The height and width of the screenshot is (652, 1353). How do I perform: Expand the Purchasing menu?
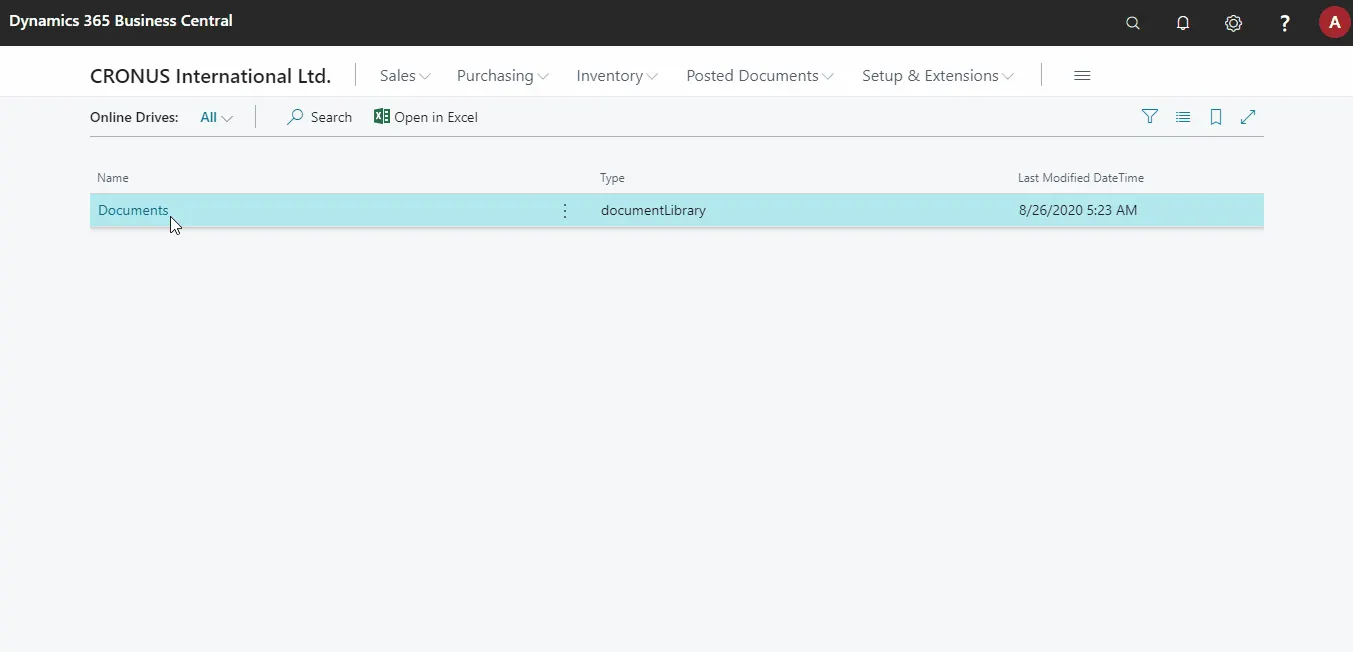[x=503, y=76]
